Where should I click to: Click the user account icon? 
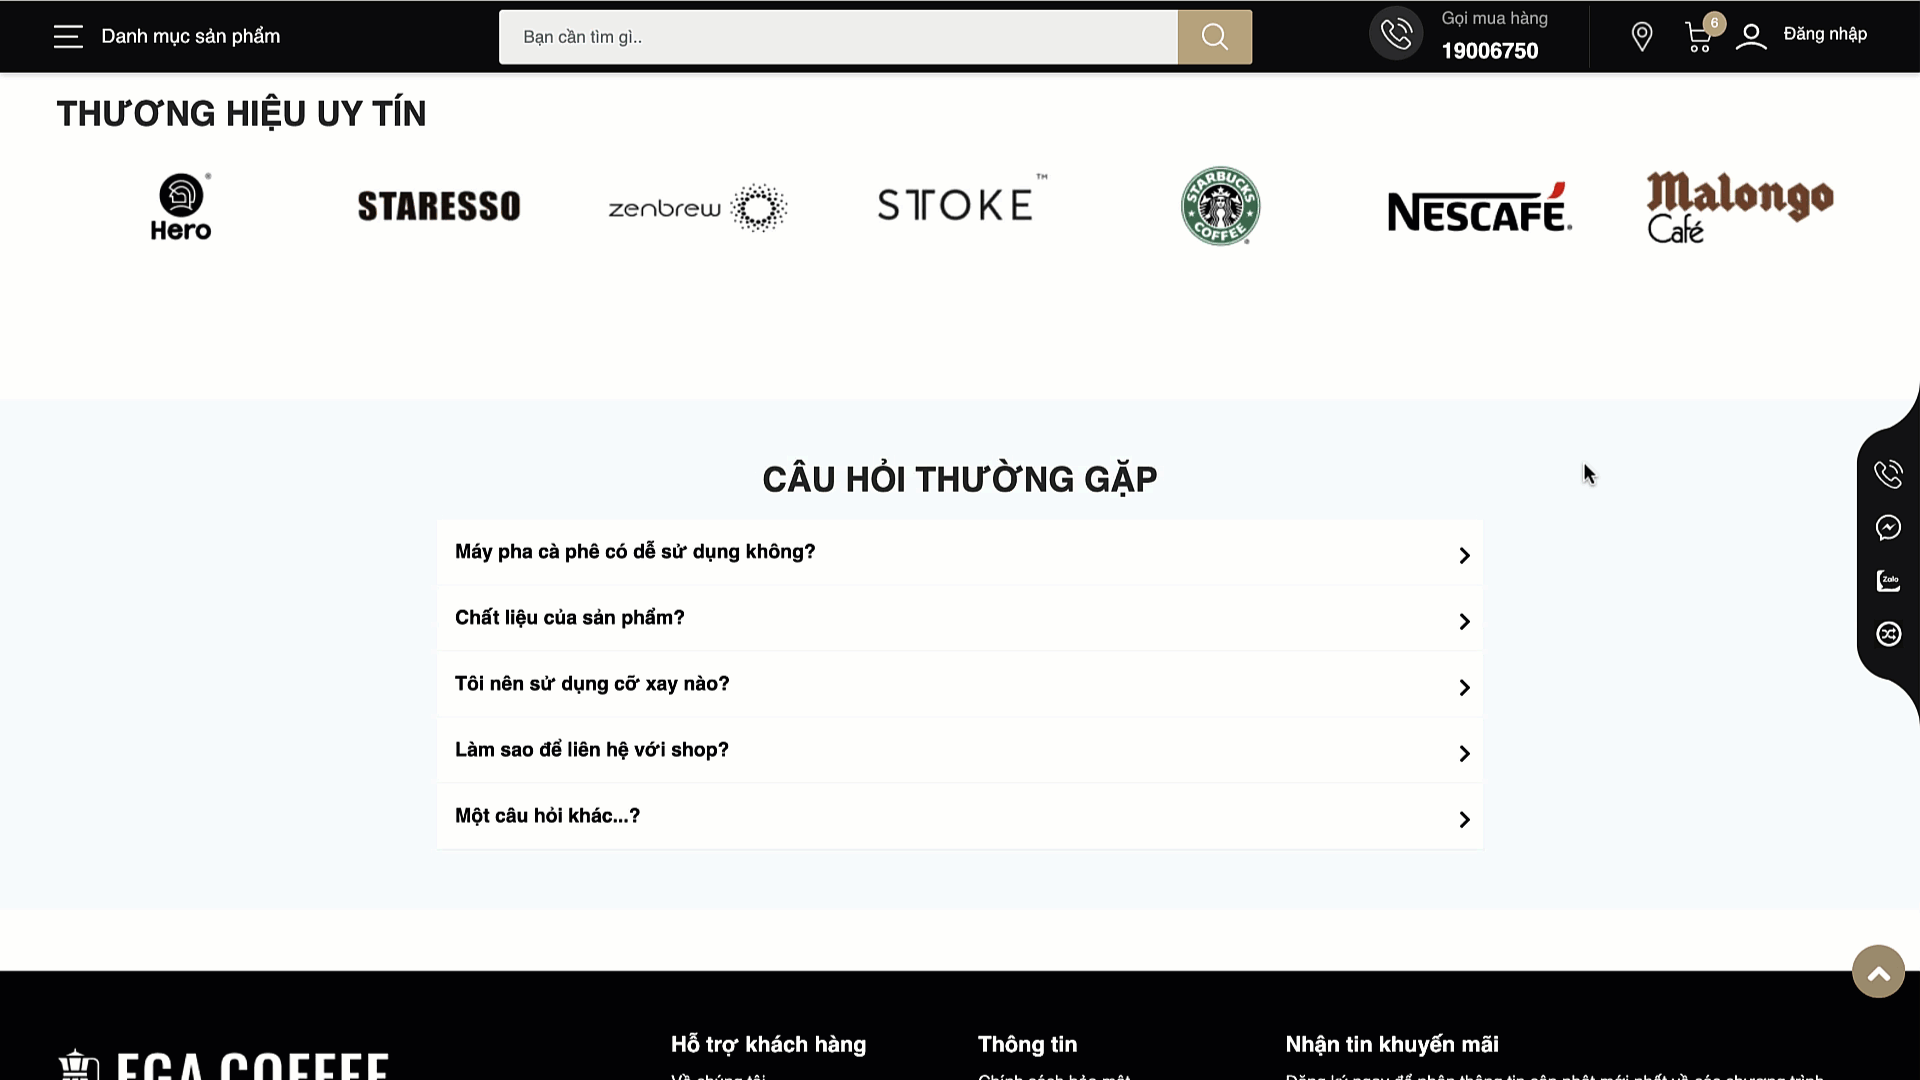1751,37
